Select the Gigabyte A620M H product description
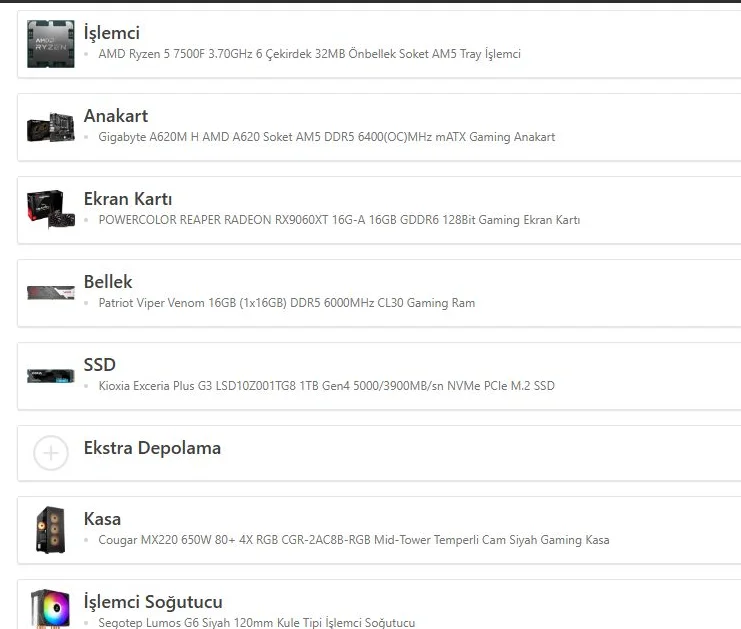The image size is (741, 629). (x=326, y=137)
